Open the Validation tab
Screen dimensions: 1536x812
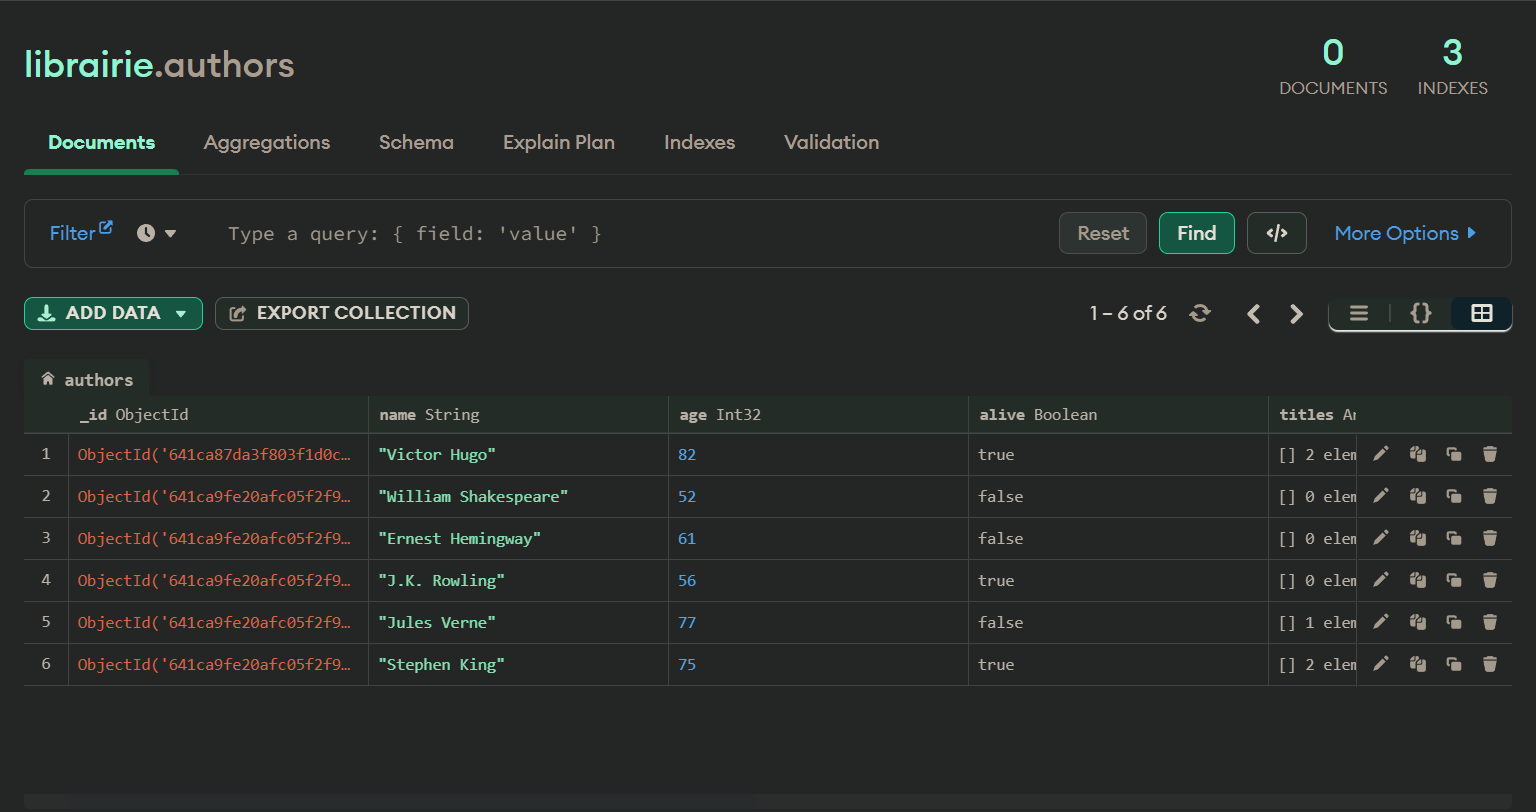(832, 142)
